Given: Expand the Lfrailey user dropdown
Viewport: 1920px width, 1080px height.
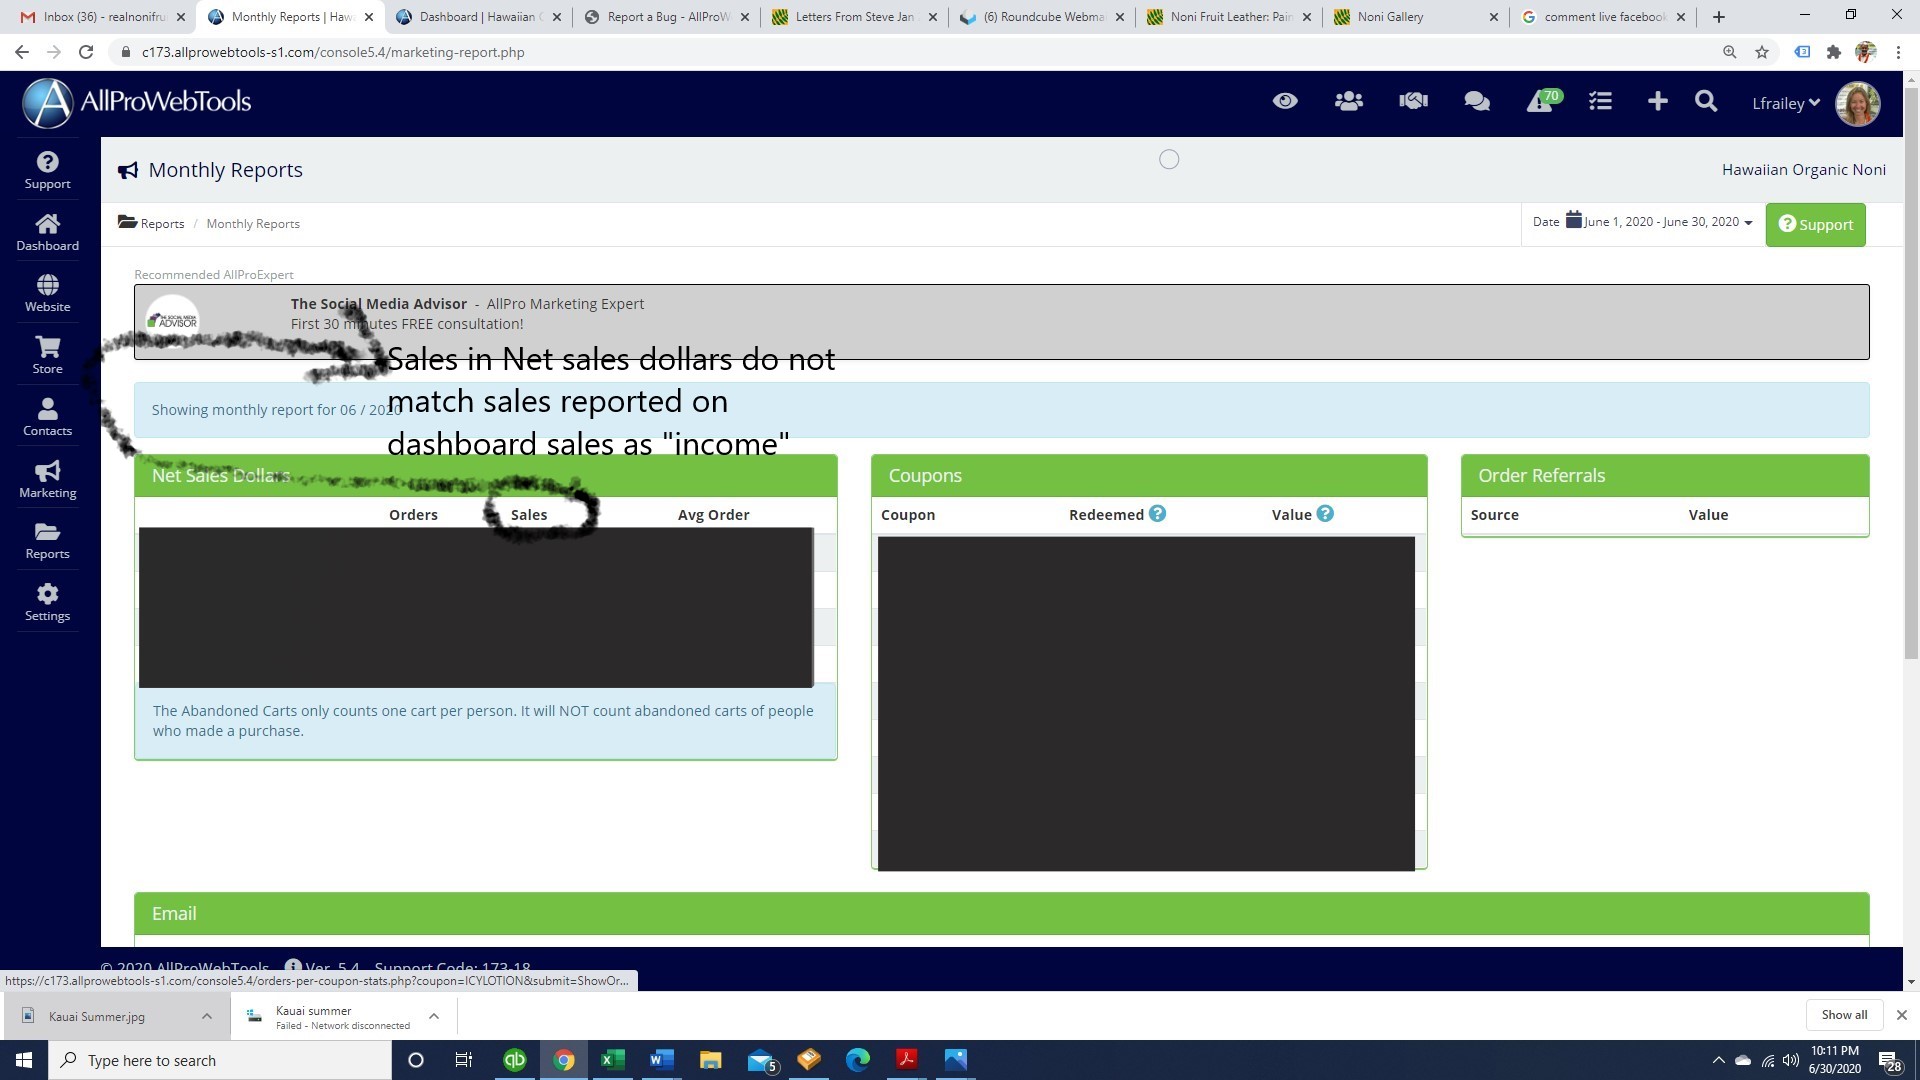Looking at the screenshot, I should [x=1786, y=103].
